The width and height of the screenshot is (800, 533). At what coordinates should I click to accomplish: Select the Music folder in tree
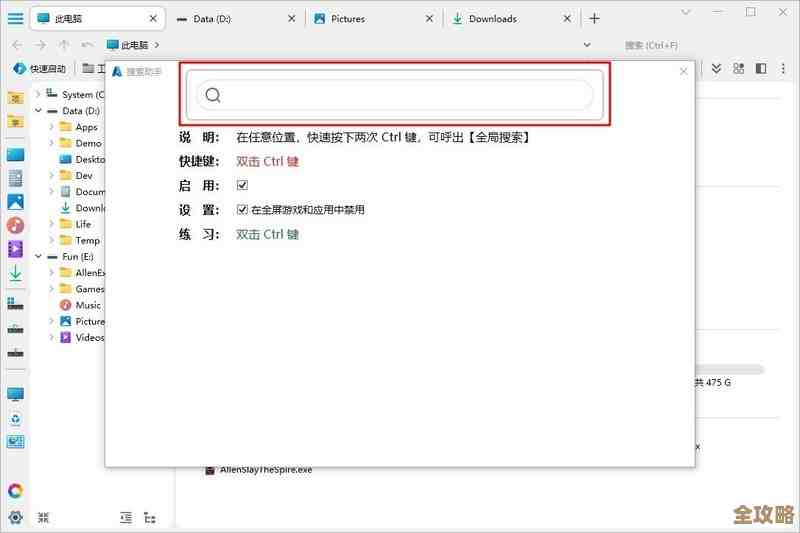coord(88,305)
